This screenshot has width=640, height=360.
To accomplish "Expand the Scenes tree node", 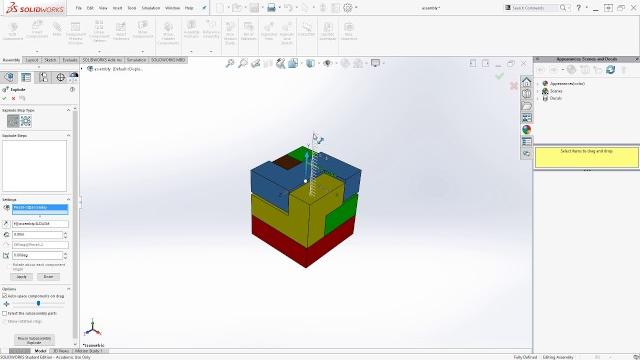I will (538, 91).
